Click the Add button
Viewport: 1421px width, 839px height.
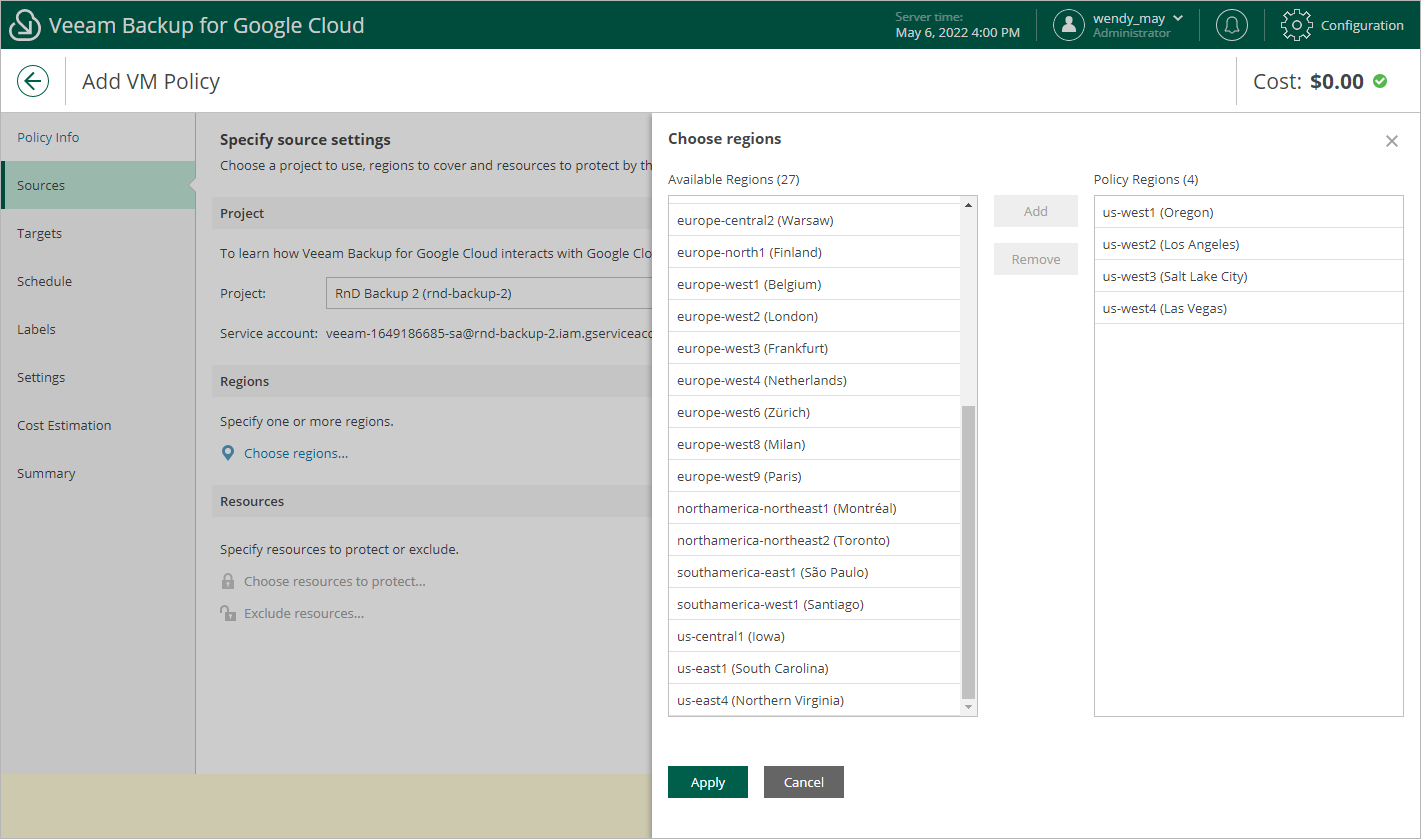point(1036,211)
